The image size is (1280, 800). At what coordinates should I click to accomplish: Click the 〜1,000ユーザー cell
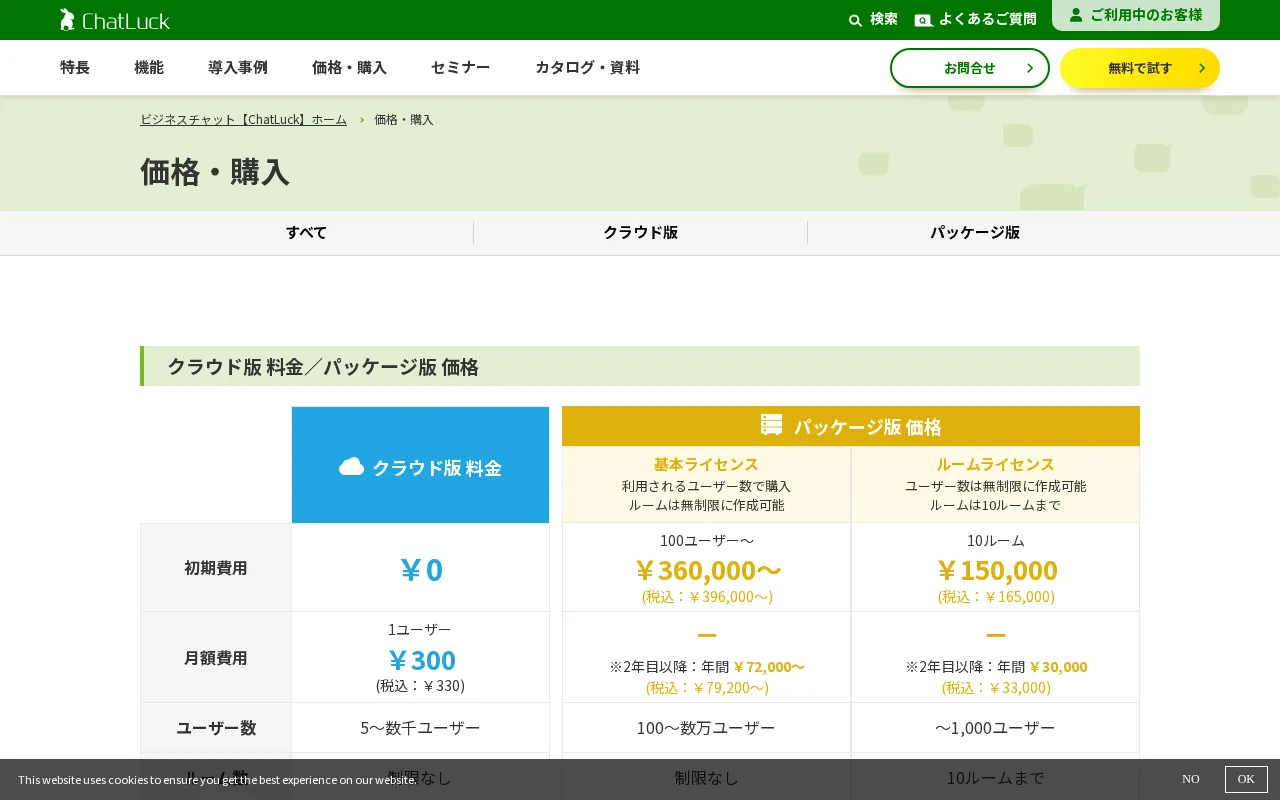point(995,728)
